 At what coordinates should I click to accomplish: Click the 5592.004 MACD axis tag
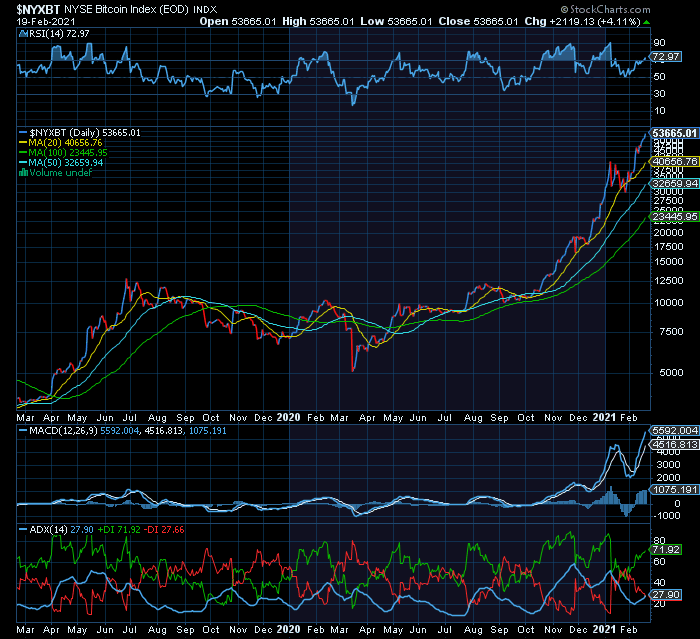pyautogui.click(x=674, y=430)
